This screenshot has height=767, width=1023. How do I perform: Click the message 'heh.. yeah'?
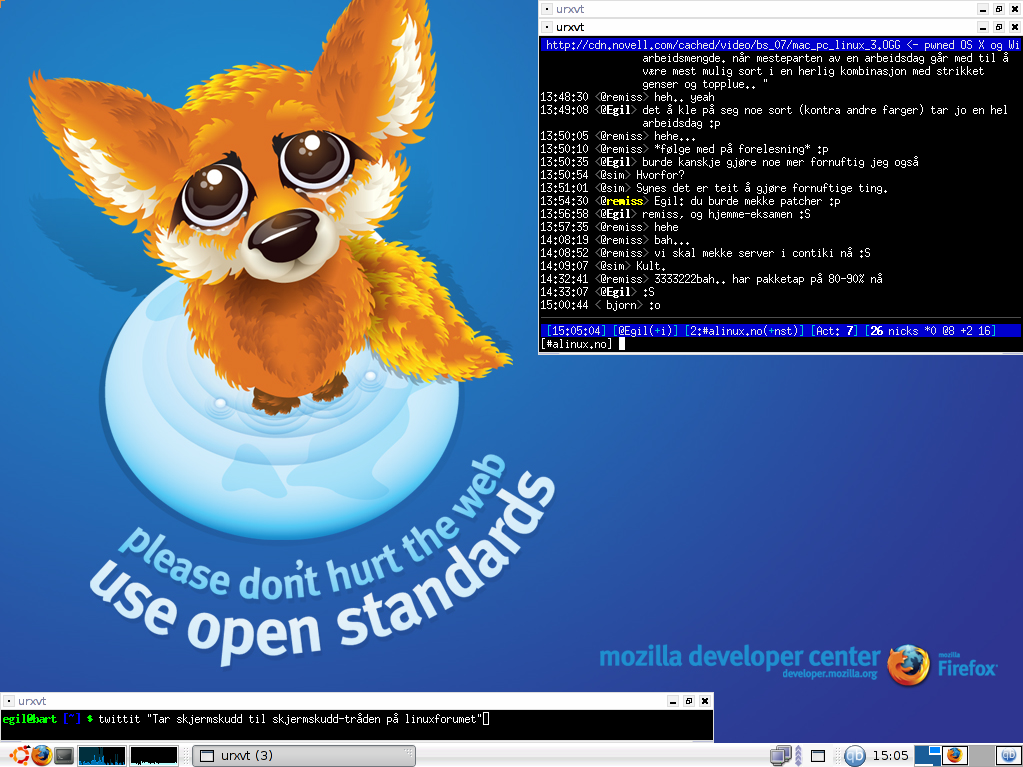pyautogui.click(x=684, y=97)
